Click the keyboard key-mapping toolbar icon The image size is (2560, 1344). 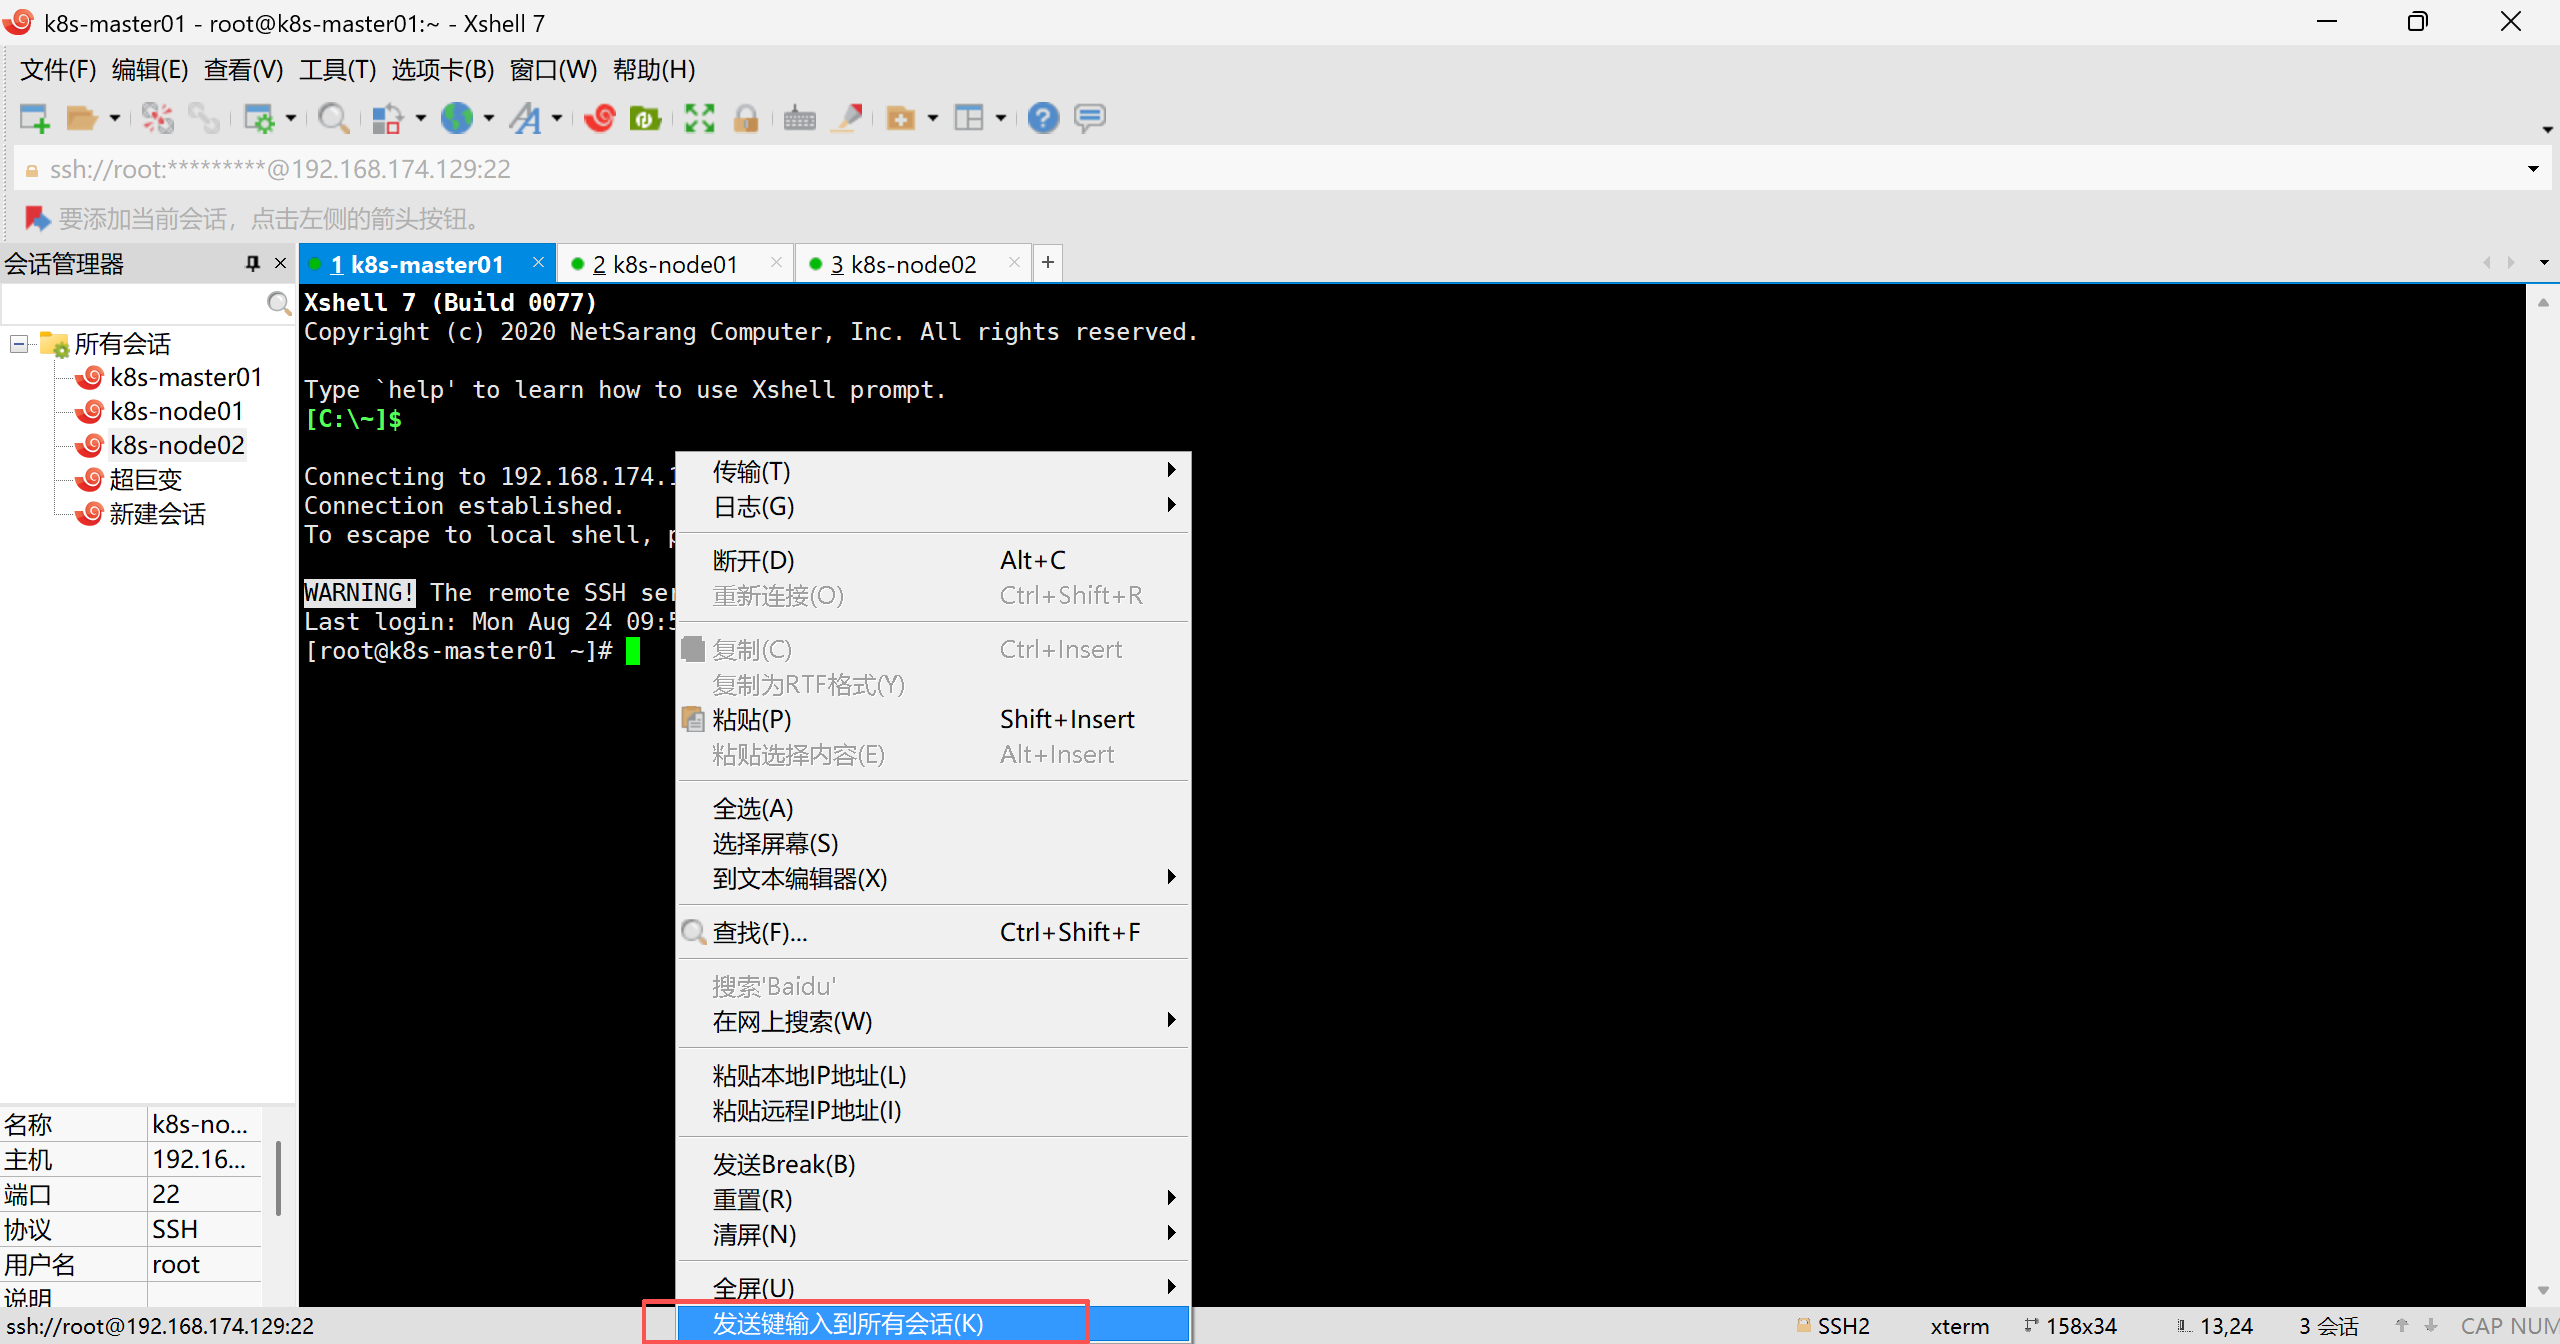pos(799,118)
